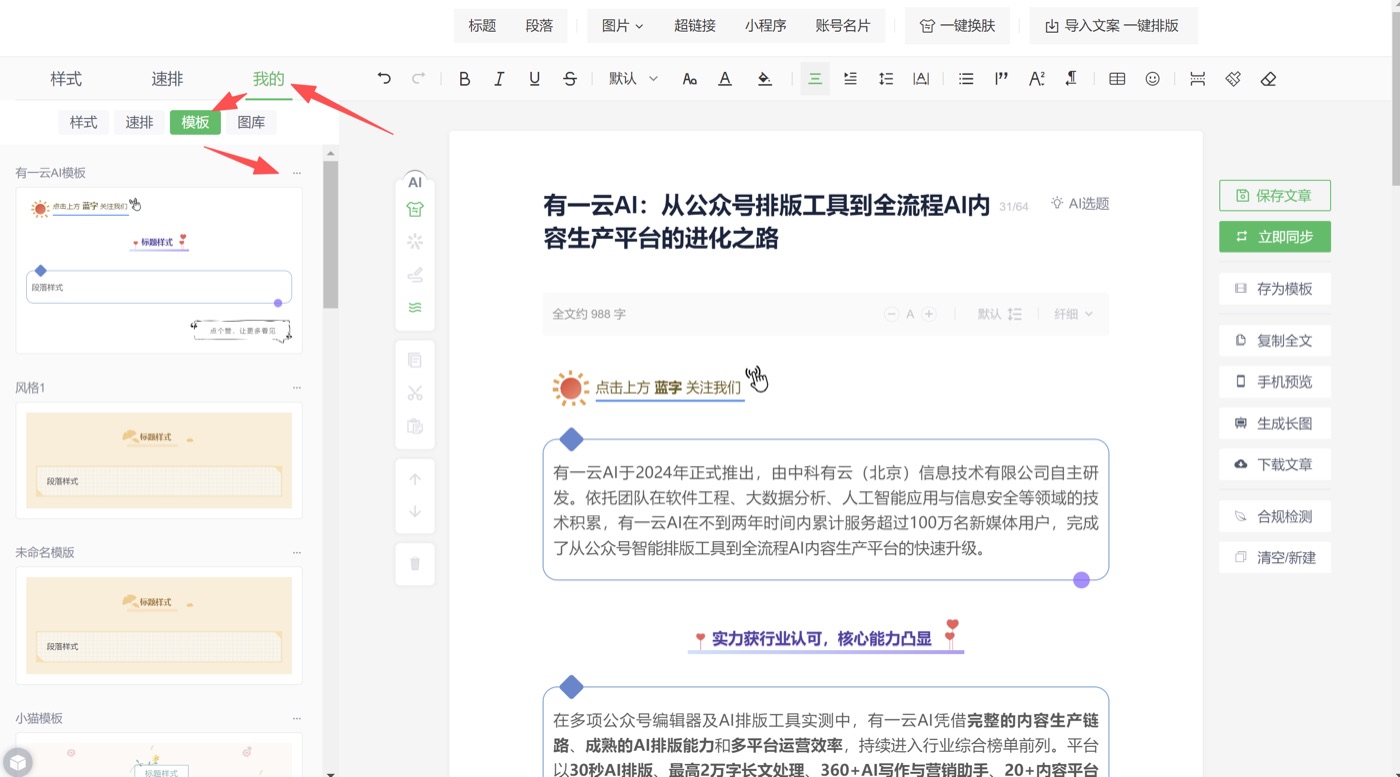Switch to the 样式 main tab

point(66,79)
